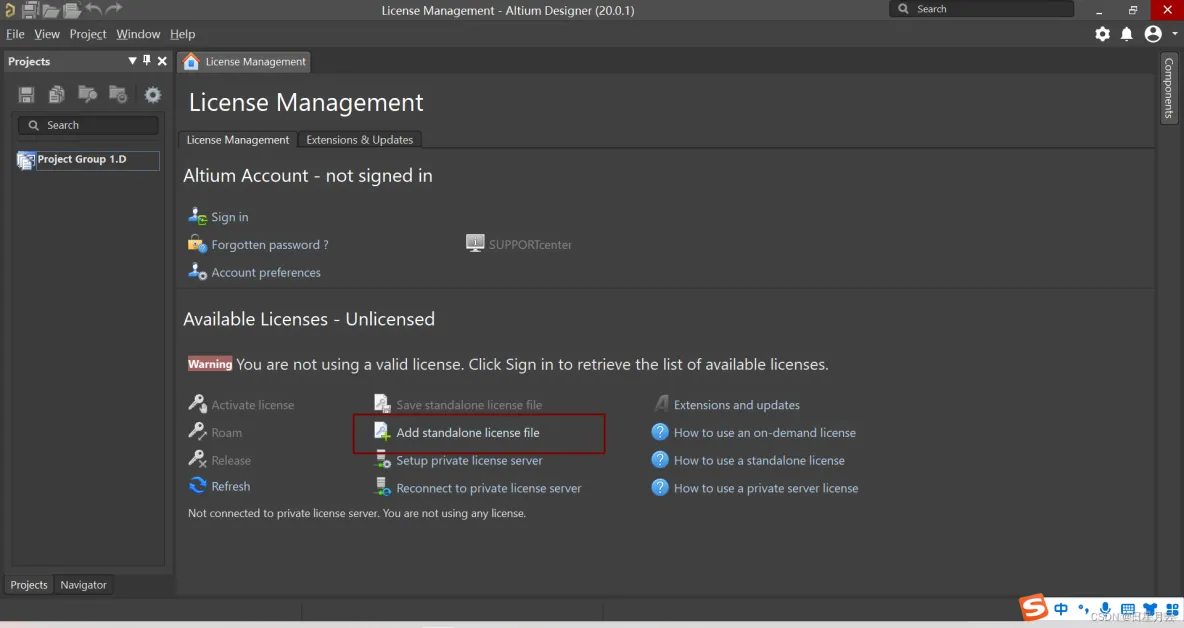Click the folder-with-badge icon in Projects panel toolbar
The image size is (1184, 628).
(x=118, y=94)
